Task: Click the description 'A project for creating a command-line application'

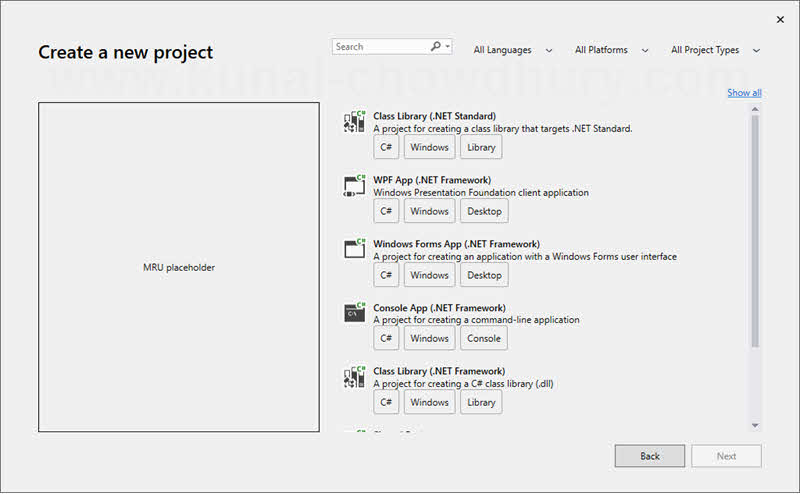Action: [476, 319]
